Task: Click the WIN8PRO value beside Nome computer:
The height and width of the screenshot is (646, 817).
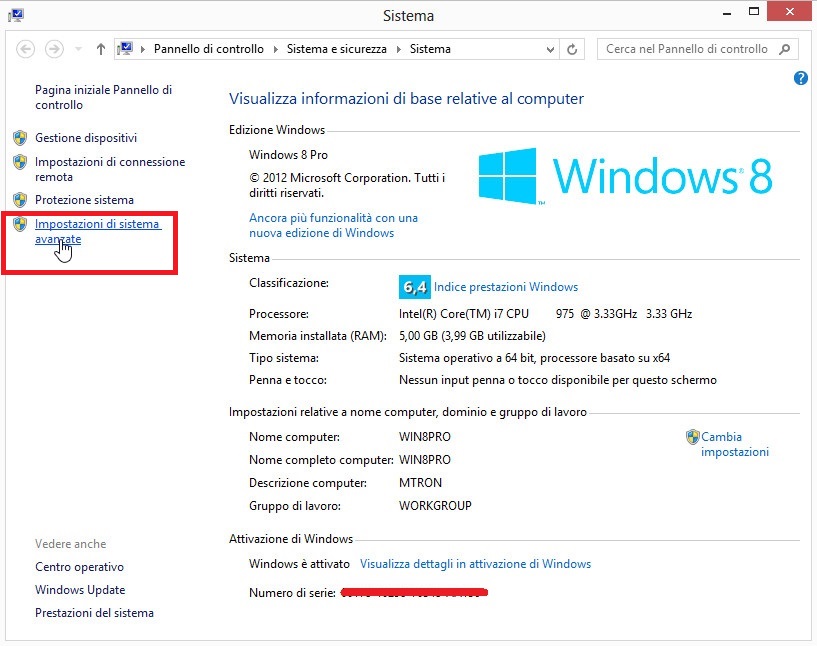Action: (x=425, y=437)
